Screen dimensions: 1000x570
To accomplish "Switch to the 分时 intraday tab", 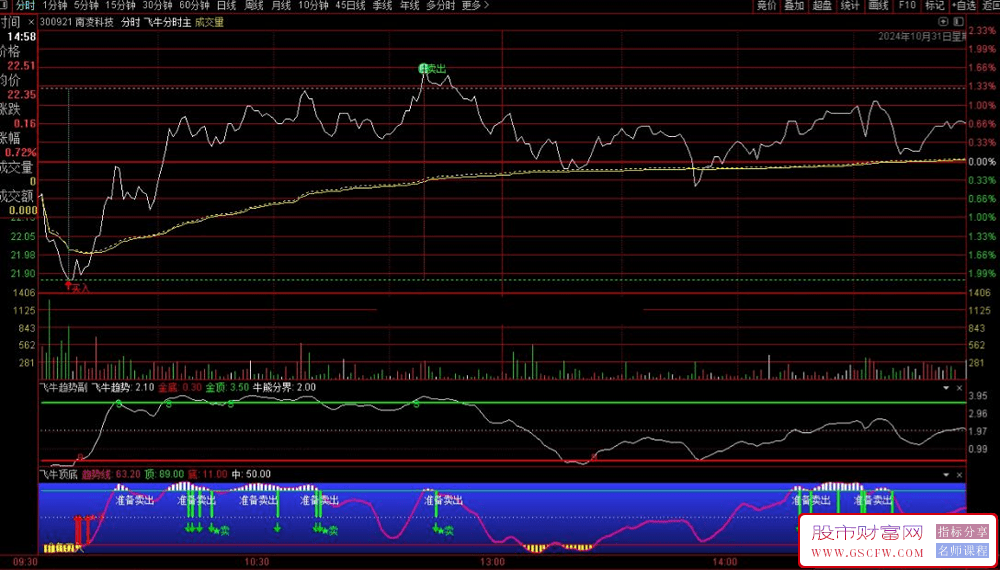I will [x=25, y=6].
